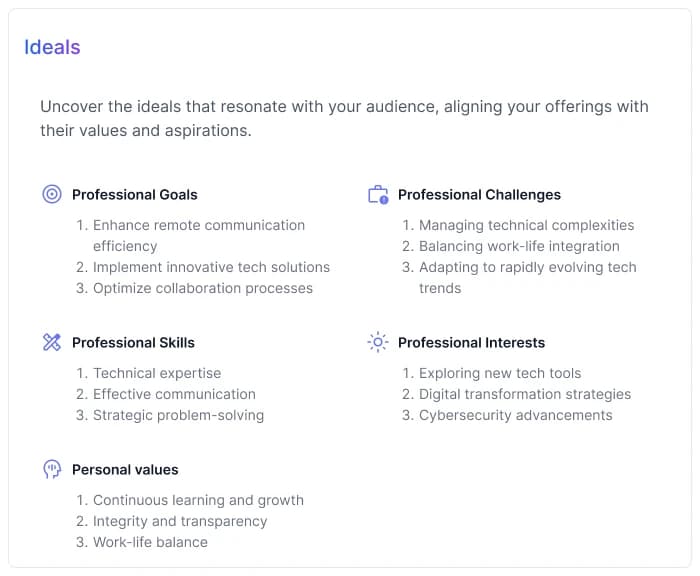
Task: Click the crossed tools icon for Professional Skills
Action: [52, 343]
